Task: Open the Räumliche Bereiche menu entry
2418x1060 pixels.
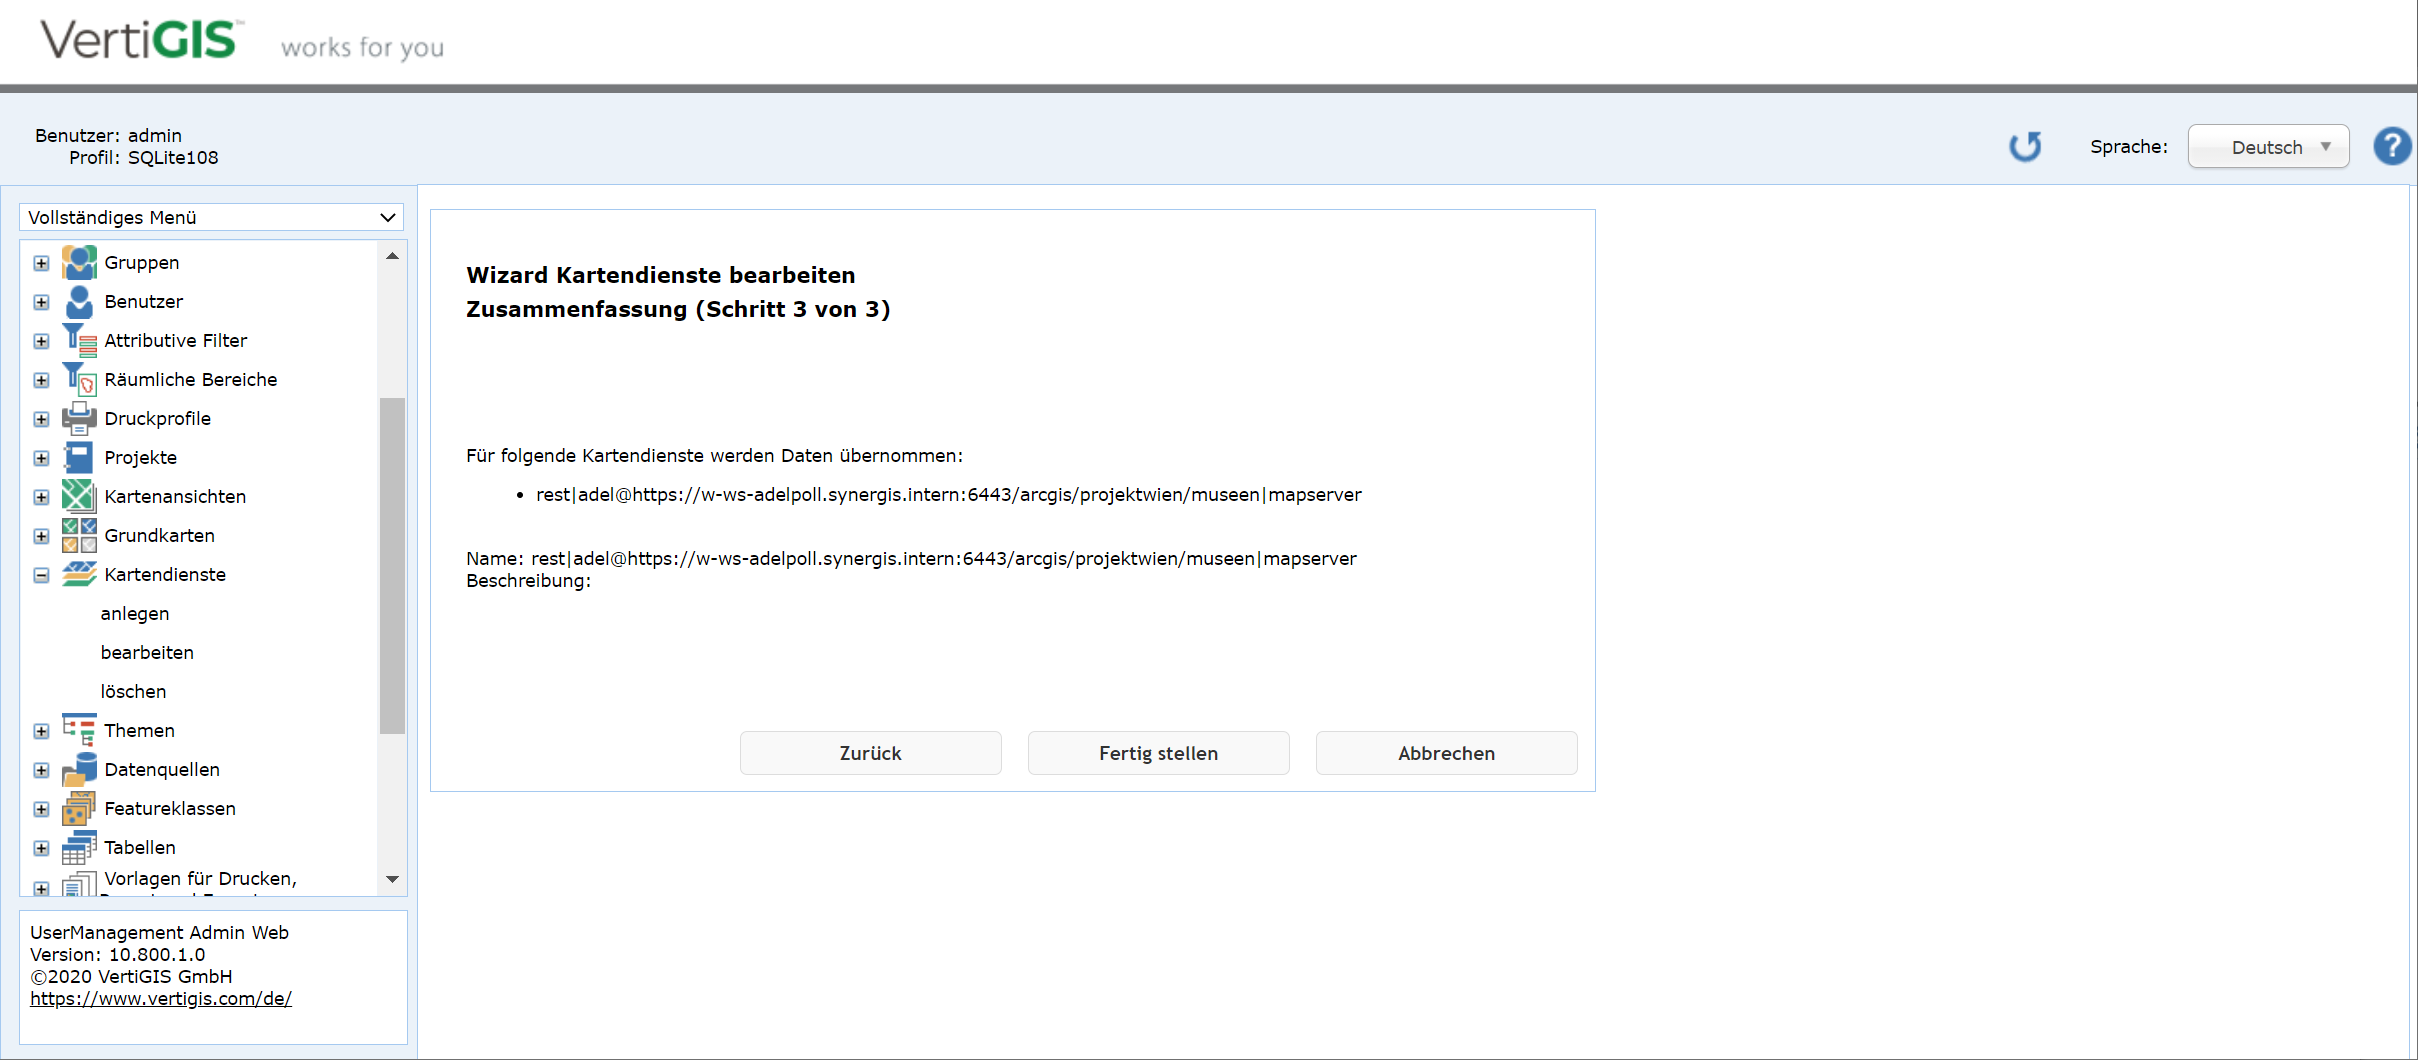Action: point(191,379)
